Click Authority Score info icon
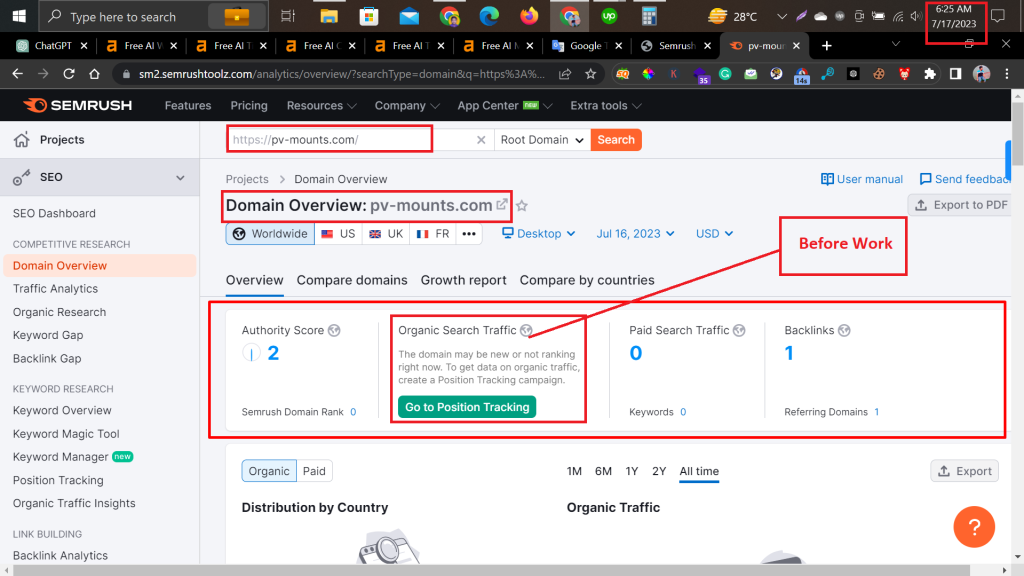1024x576 pixels. 334,330
